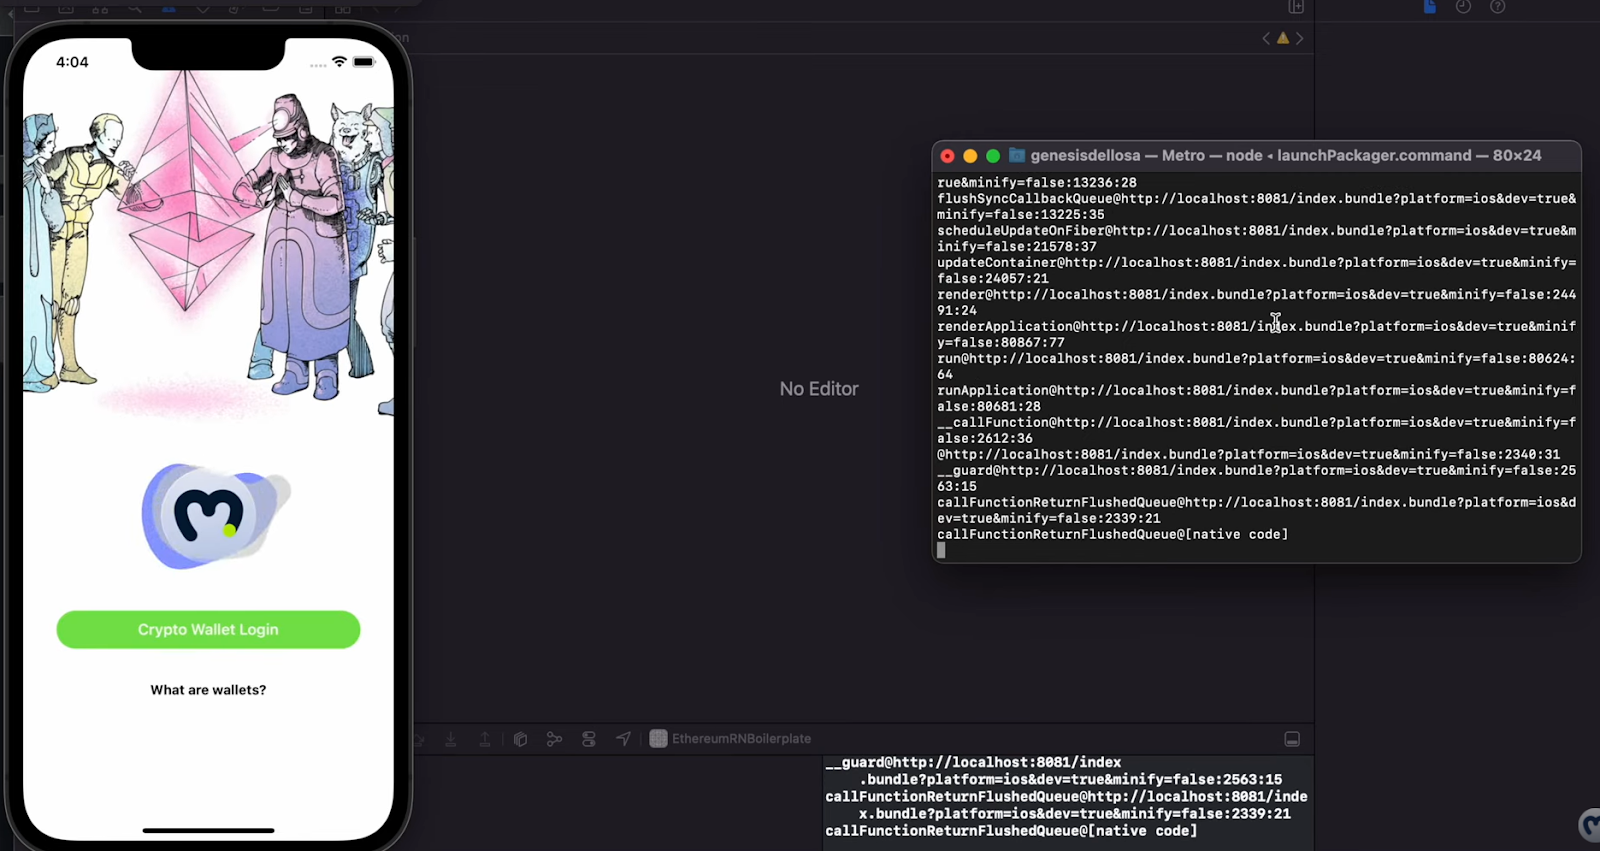Viewport: 1600px width, 851px height.
Task: Click the yellow warning triangle icon
Action: (1283, 38)
